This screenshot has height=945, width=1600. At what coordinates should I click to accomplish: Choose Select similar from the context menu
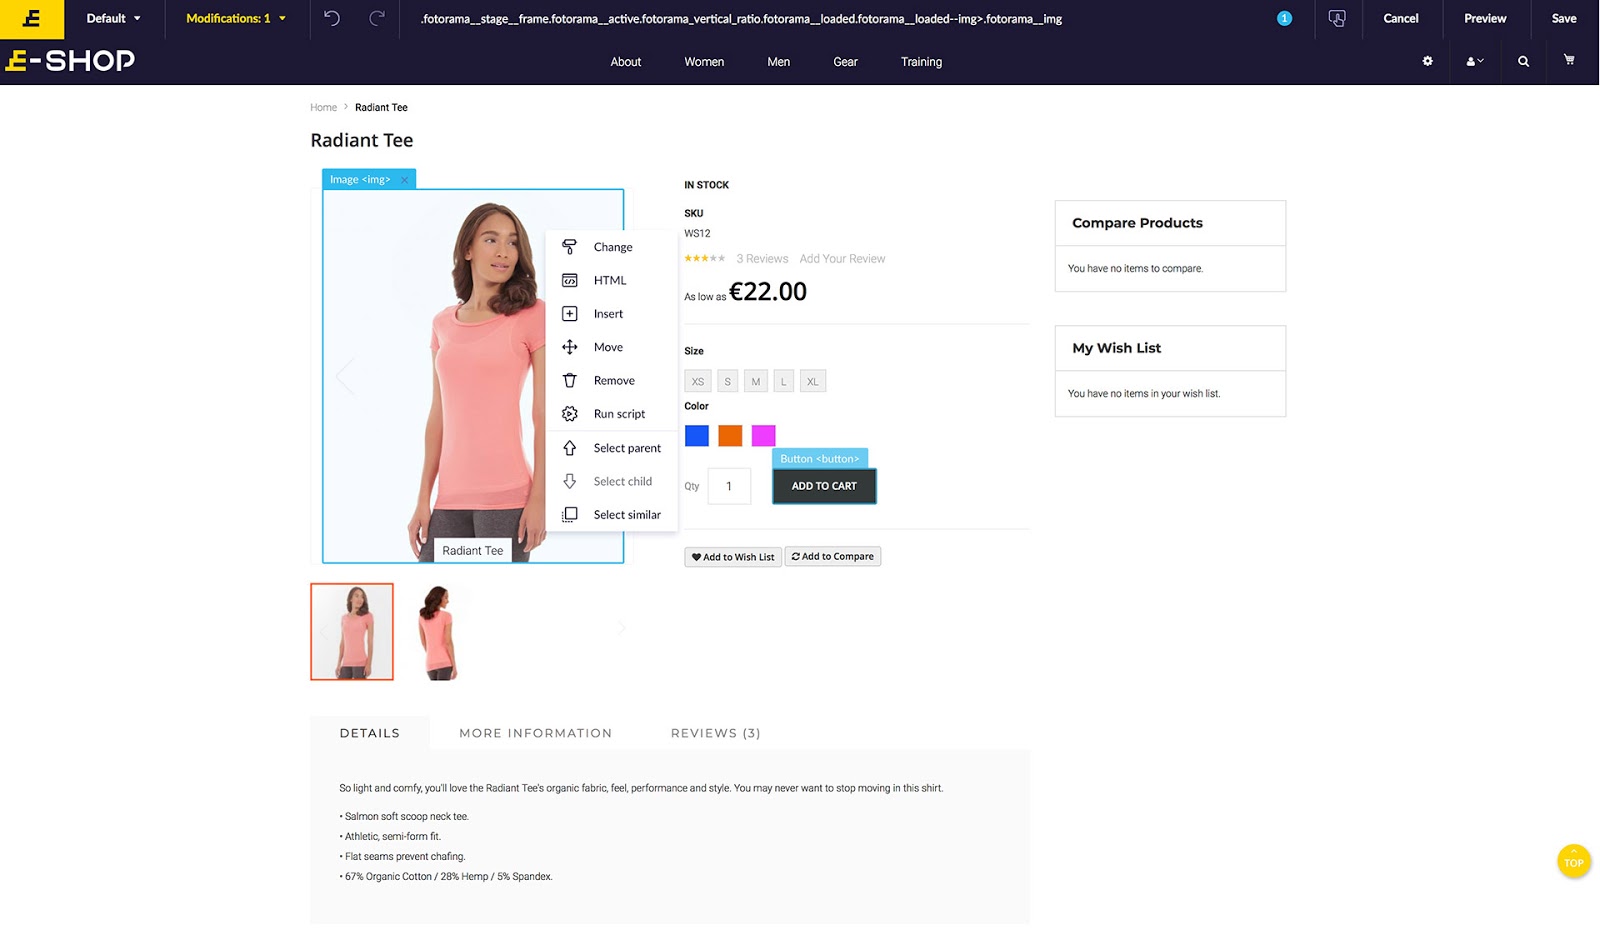click(627, 515)
